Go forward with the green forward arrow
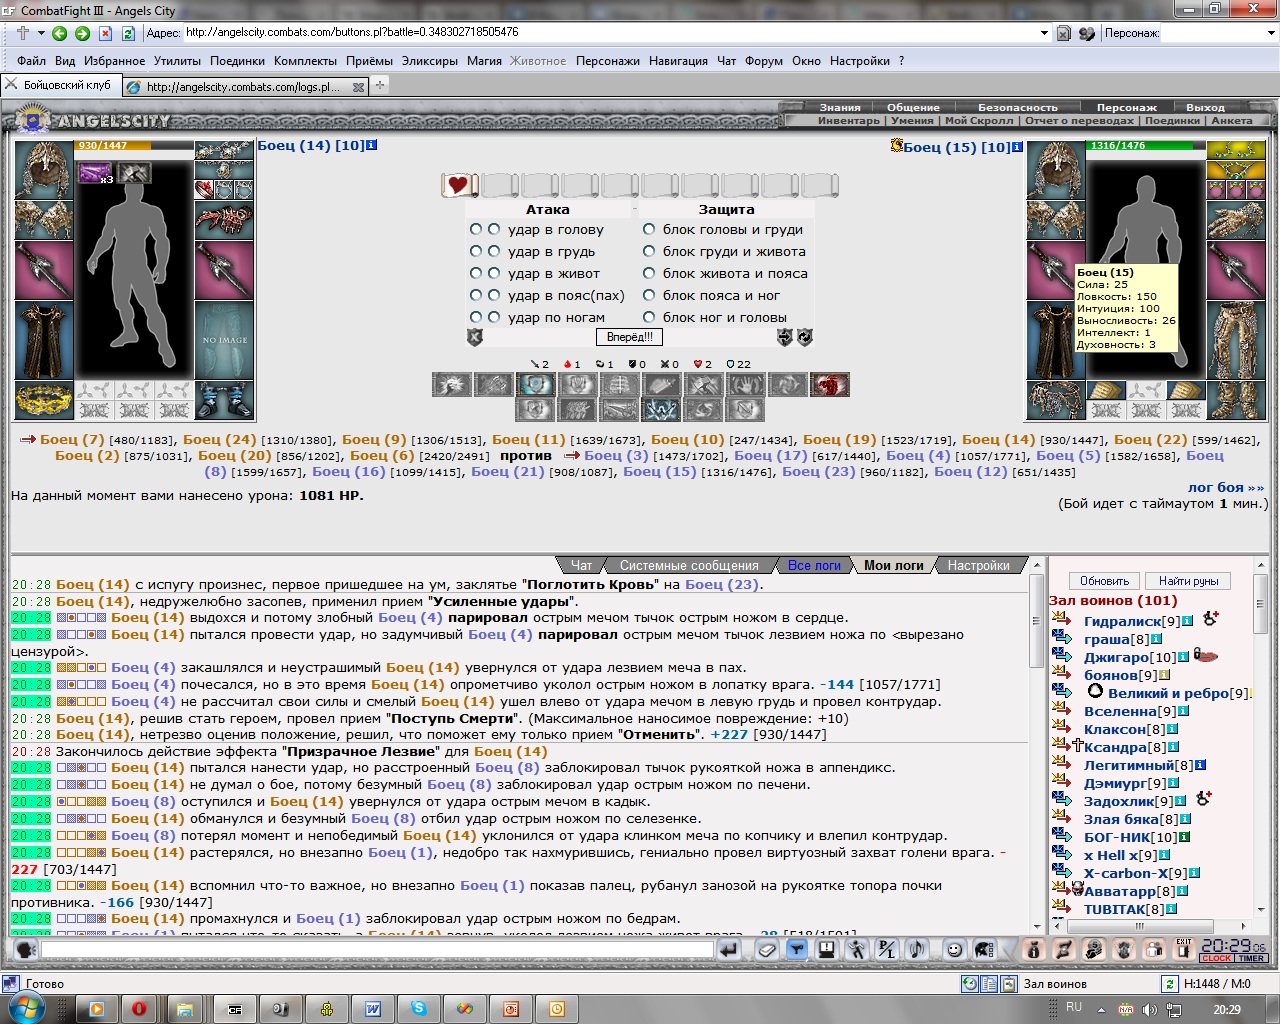Viewport: 1280px width, 1024px height. 82,33
